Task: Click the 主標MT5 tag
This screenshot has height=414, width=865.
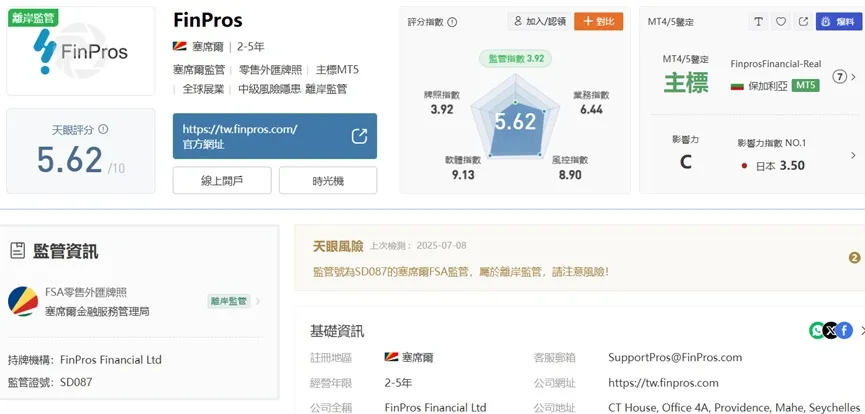Action: click(337, 70)
